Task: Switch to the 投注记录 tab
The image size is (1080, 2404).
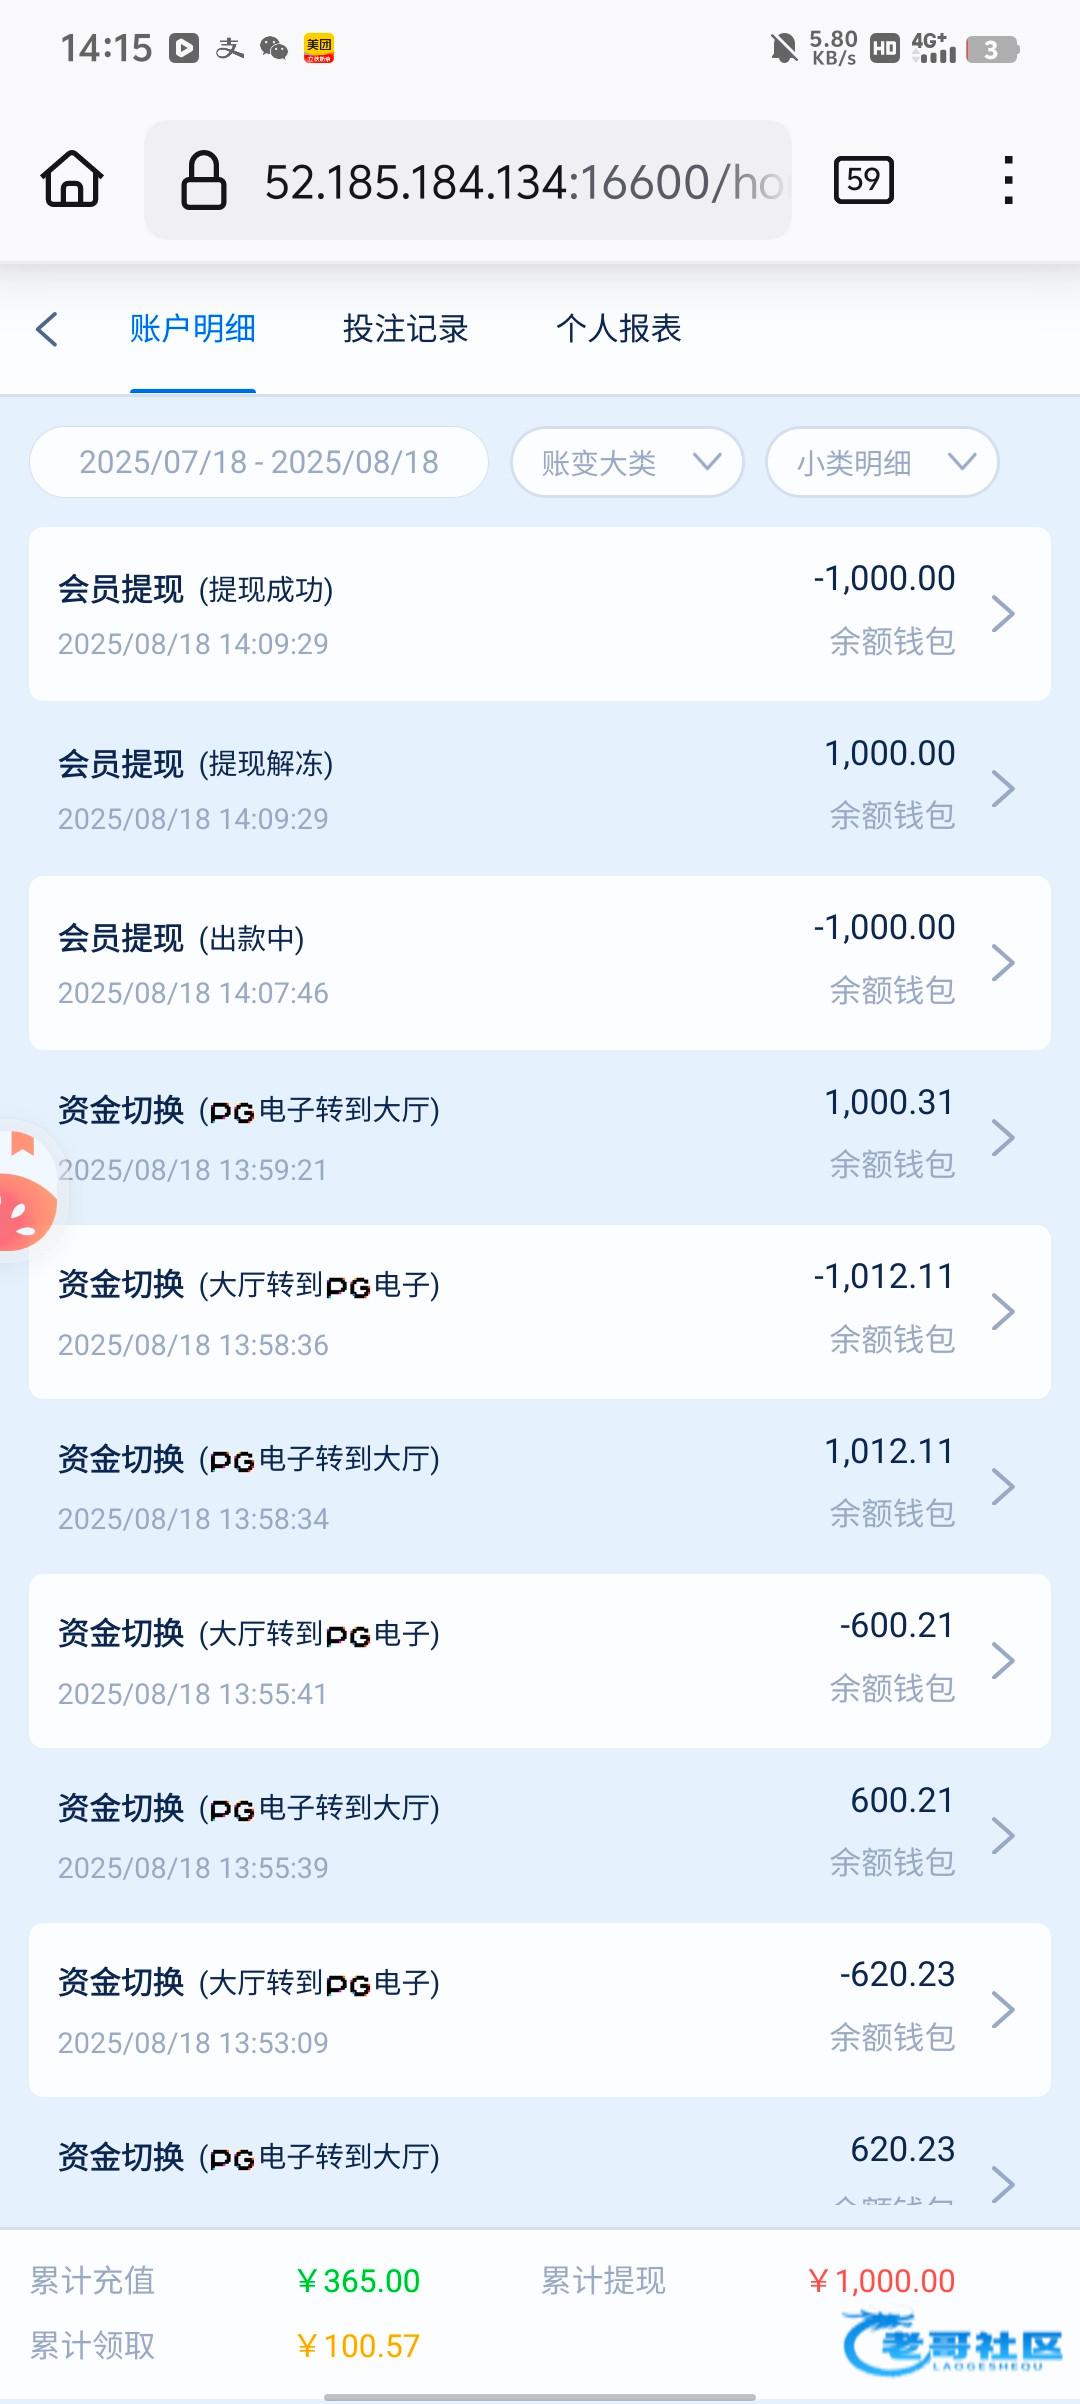Action: pyautogui.click(x=405, y=329)
